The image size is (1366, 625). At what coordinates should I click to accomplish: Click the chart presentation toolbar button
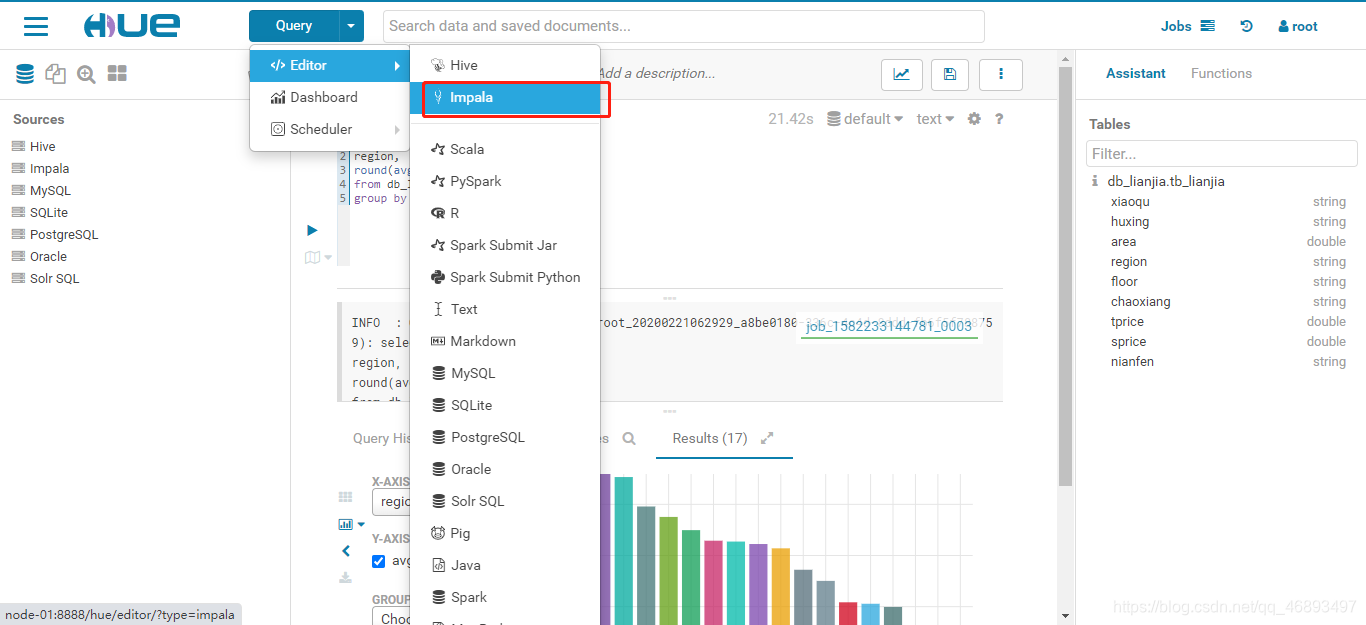tap(901, 73)
